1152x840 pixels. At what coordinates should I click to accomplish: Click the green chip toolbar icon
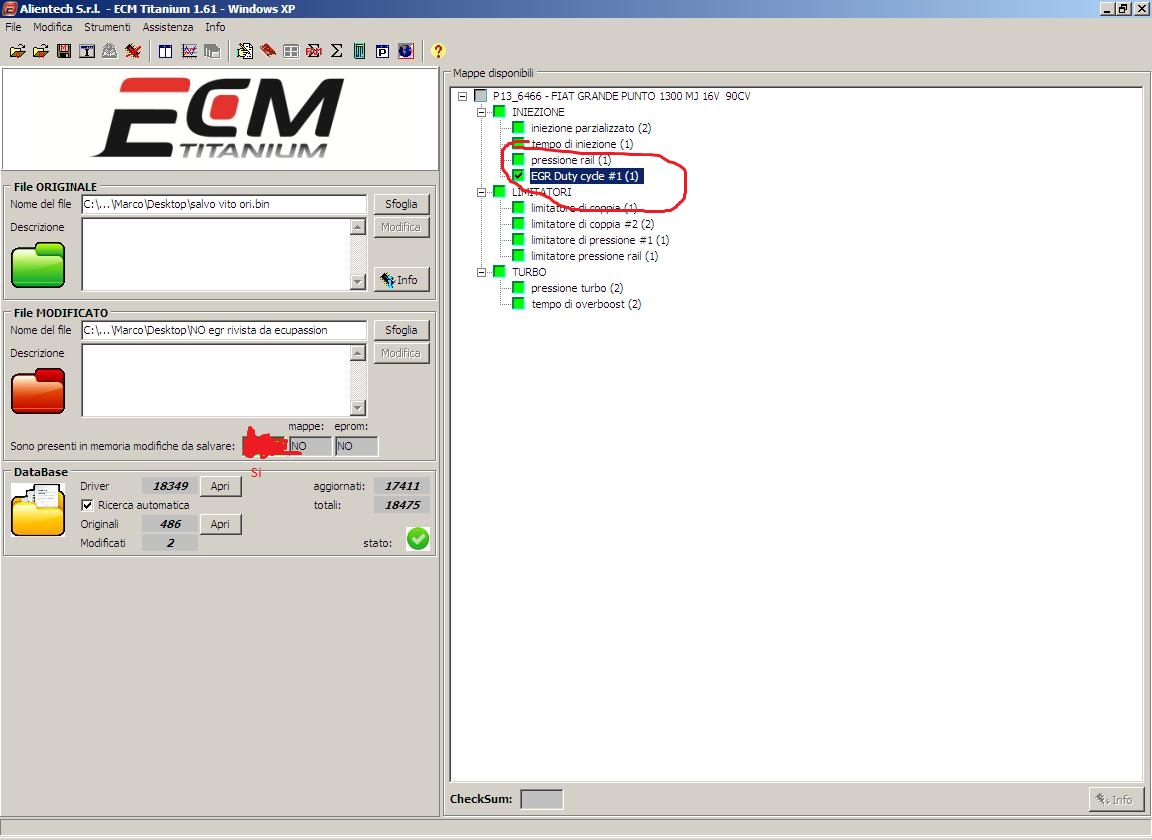click(x=359, y=51)
